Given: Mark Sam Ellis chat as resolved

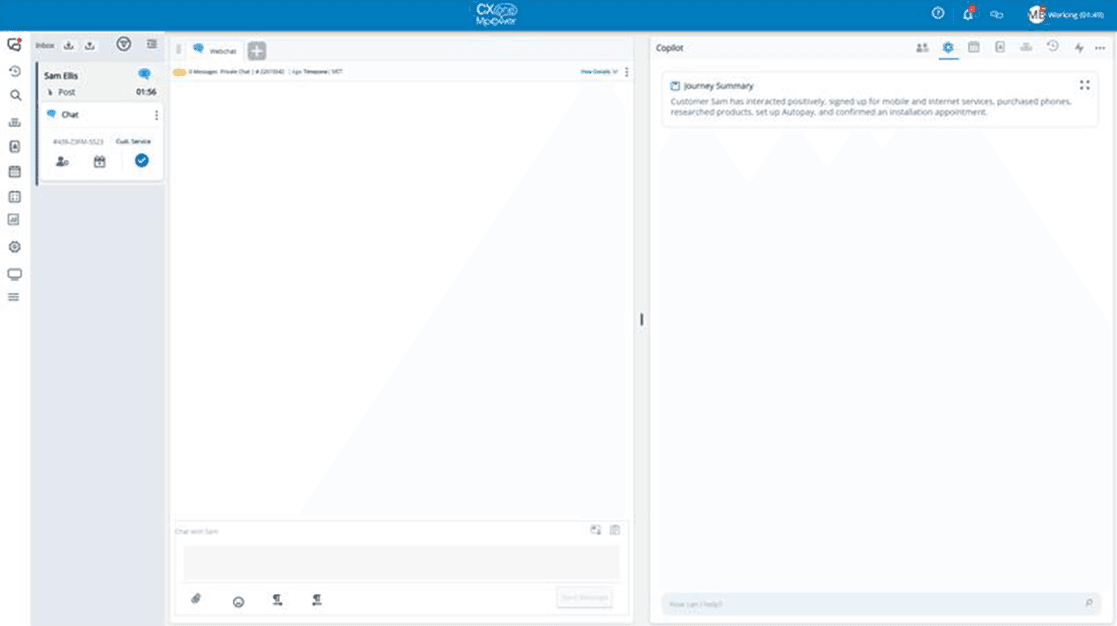Looking at the screenshot, I should pos(141,161).
